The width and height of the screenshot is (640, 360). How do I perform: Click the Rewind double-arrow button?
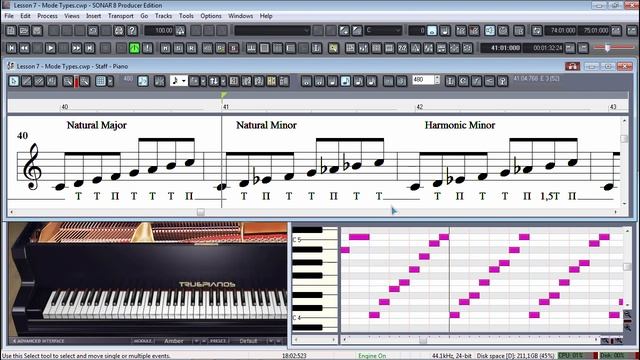[x=24, y=48]
